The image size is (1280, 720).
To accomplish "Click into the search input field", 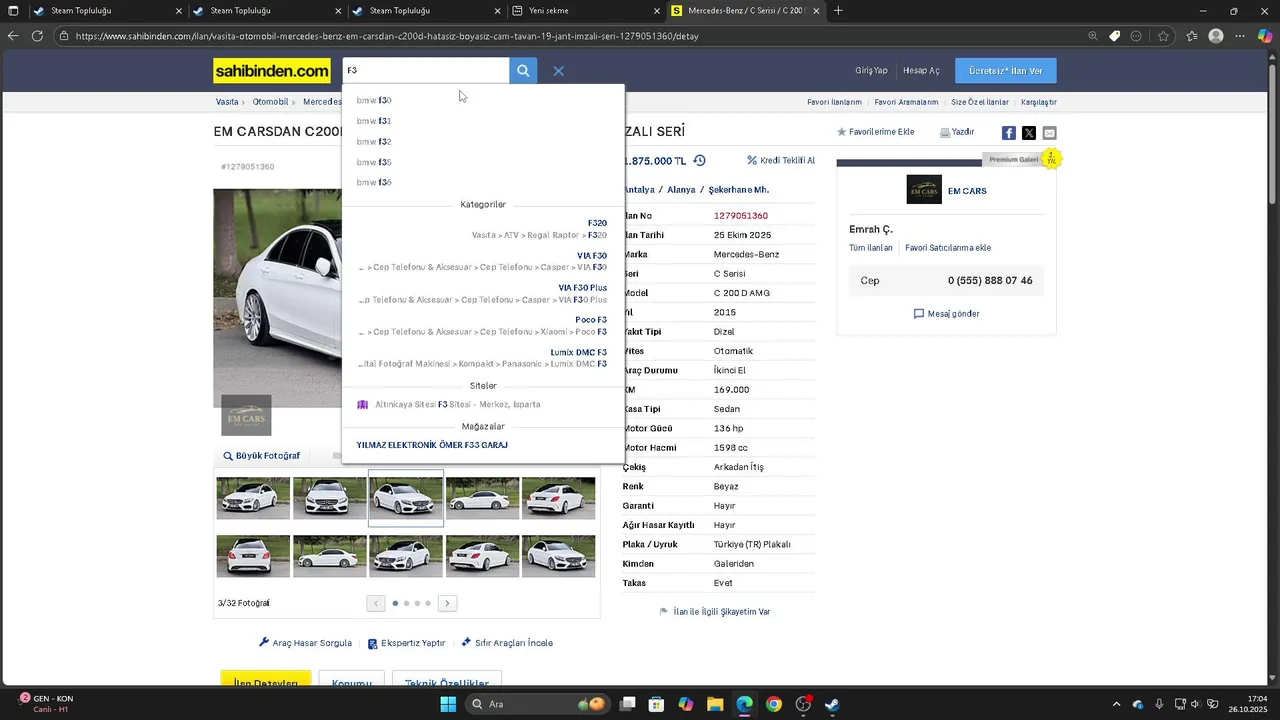I will coord(426,71).
